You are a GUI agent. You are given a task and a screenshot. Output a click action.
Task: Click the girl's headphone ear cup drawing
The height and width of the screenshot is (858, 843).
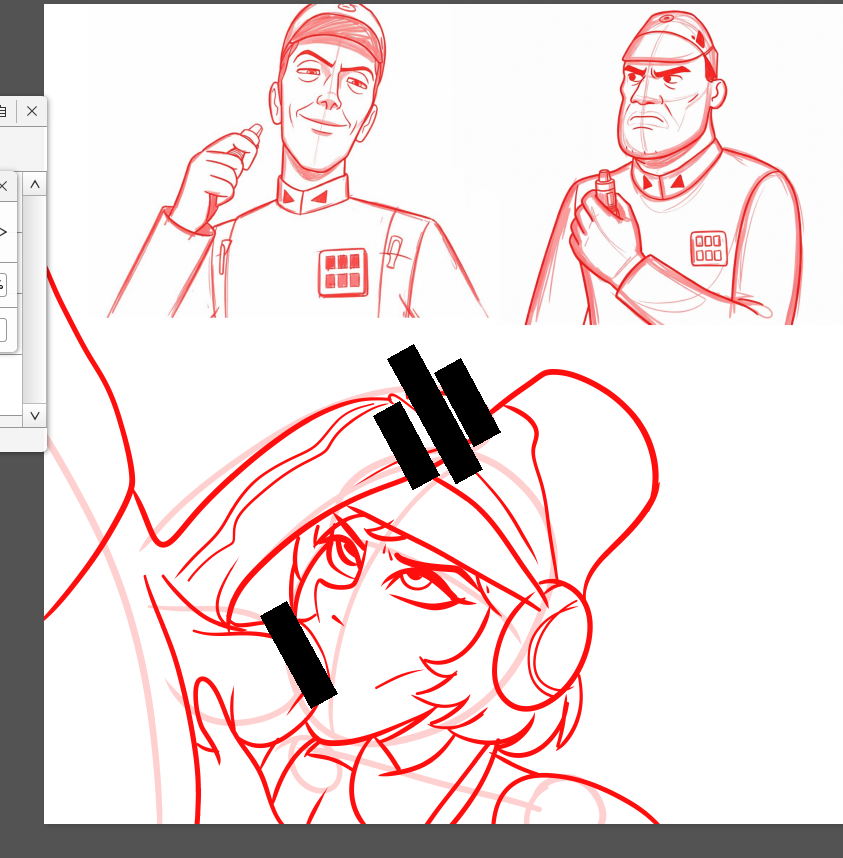(x=543, y=646)
